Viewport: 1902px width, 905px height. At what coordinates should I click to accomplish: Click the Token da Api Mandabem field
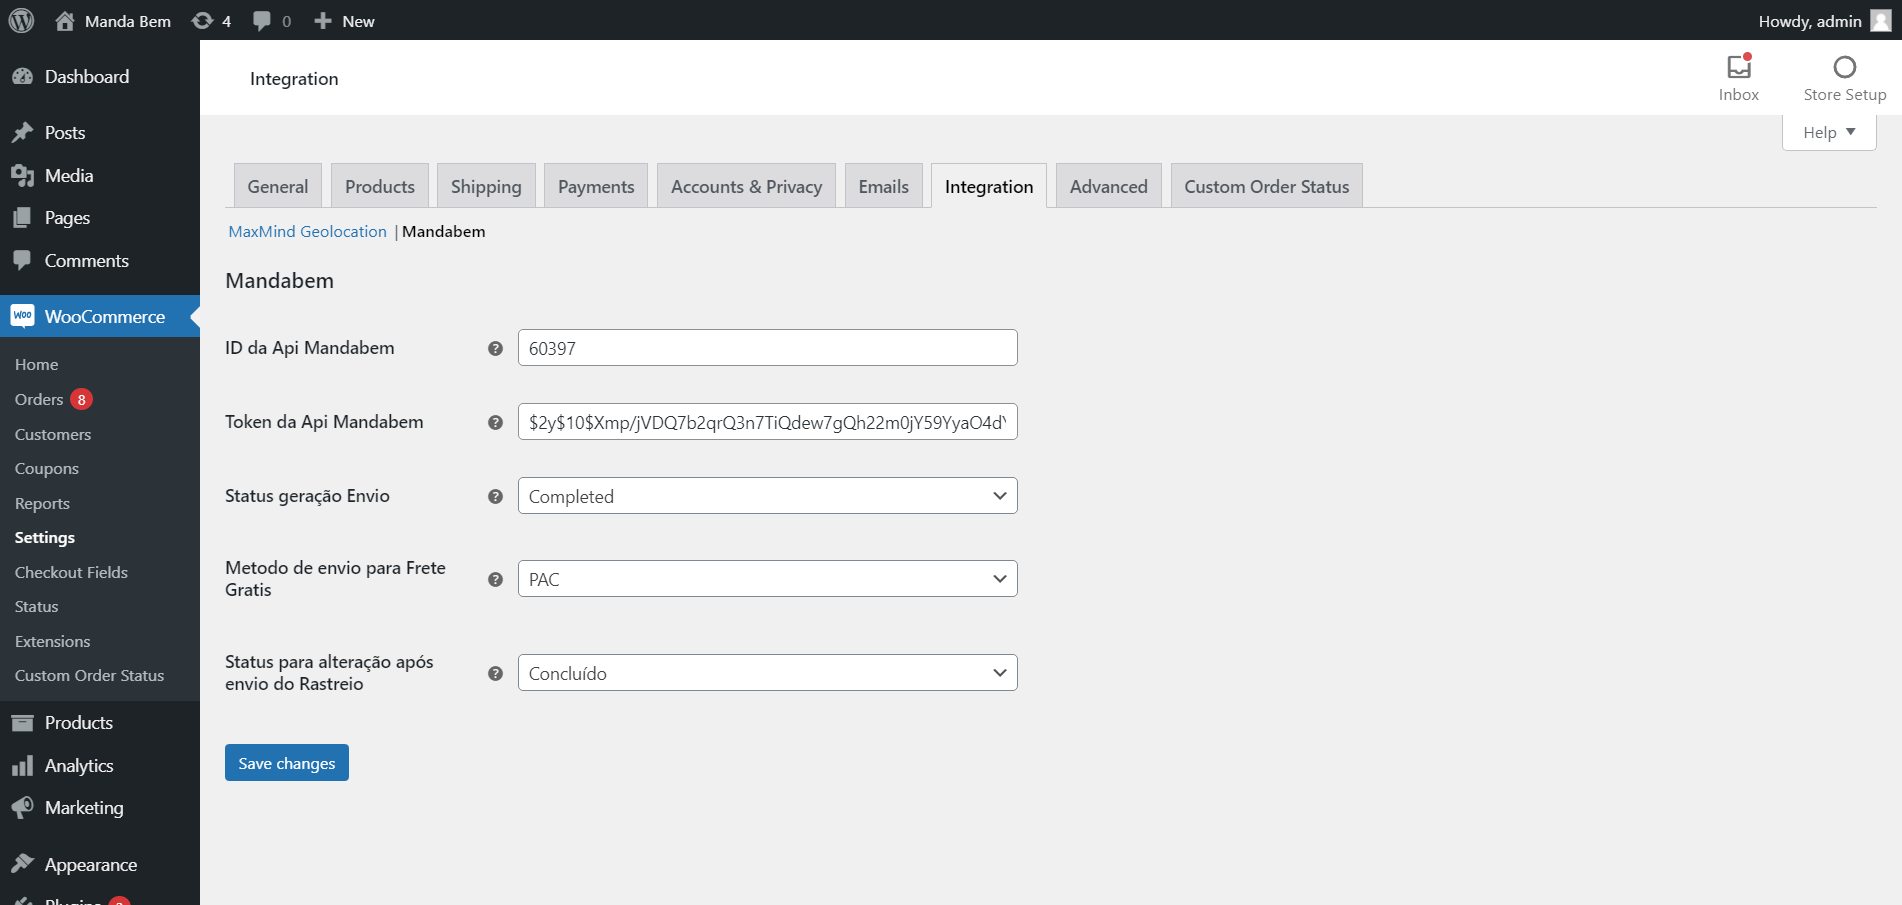[768, 422]
